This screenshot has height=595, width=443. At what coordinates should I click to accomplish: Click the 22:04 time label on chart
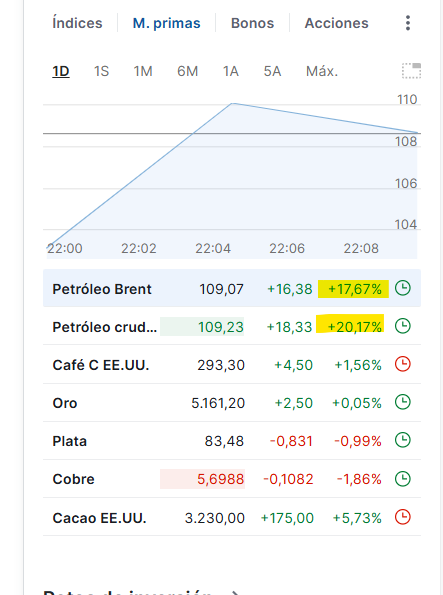213,249
